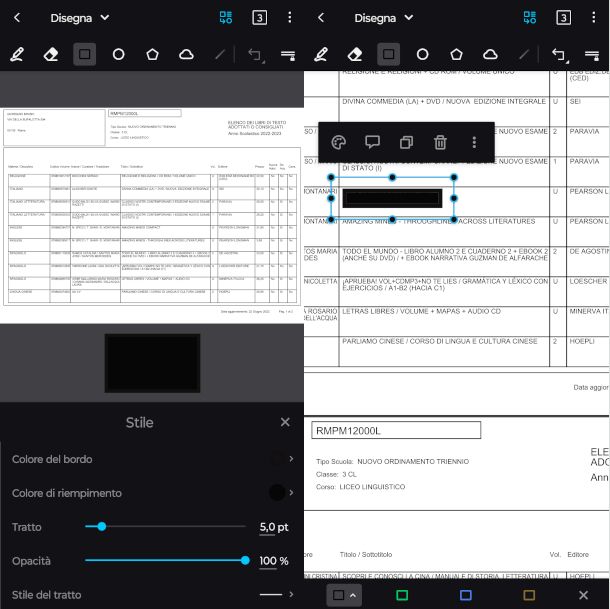
Task: Click top-right resize handle of selection
Action: click(x=454, y=177)
